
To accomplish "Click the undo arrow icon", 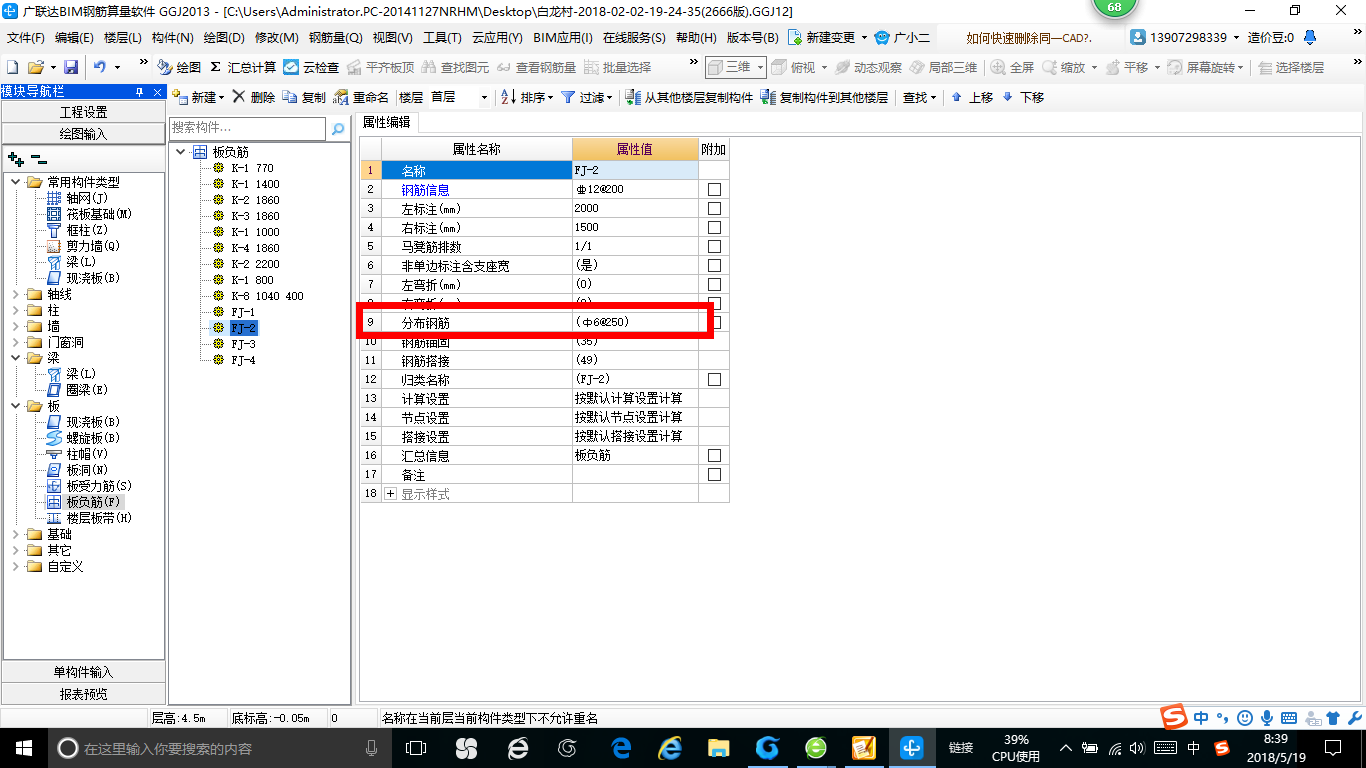I will [x=100, y=67].
